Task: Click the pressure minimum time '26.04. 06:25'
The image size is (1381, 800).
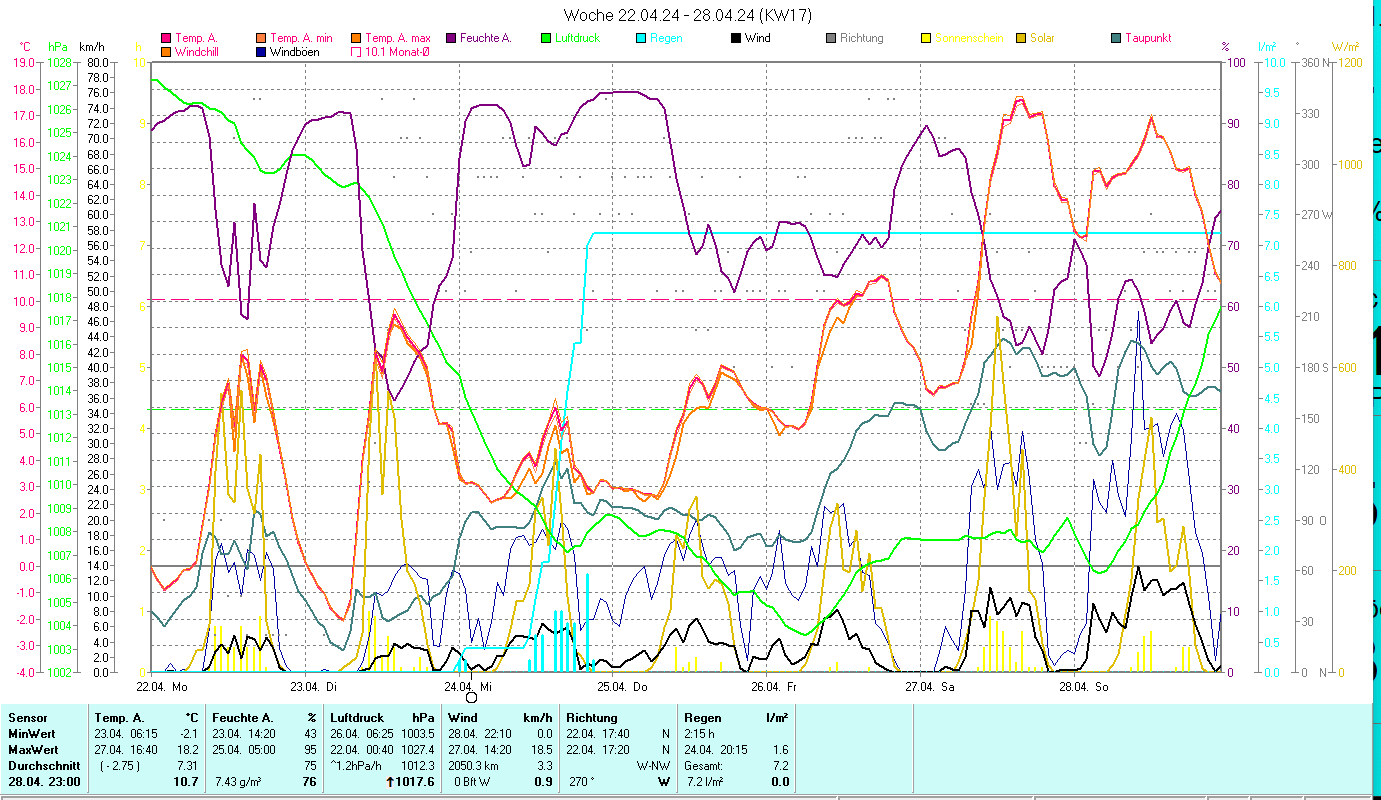Action: coord(363,734)
